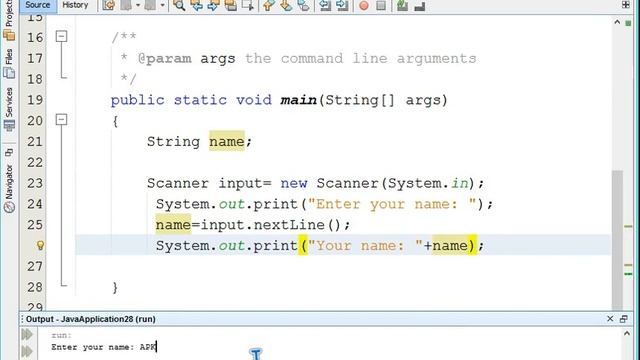Click the error stripe mark beside line 25
640x360 pixels.
pyautogui.click(x=628, y=226)
